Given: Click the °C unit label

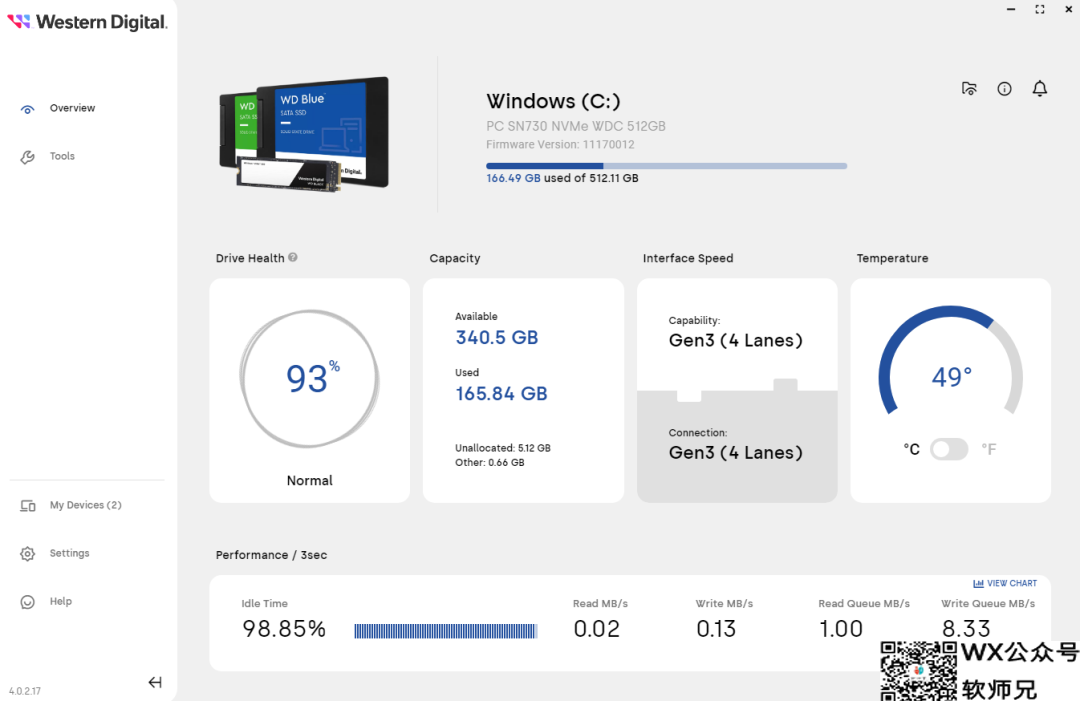Looking at the screenshot, I should 911,450.
